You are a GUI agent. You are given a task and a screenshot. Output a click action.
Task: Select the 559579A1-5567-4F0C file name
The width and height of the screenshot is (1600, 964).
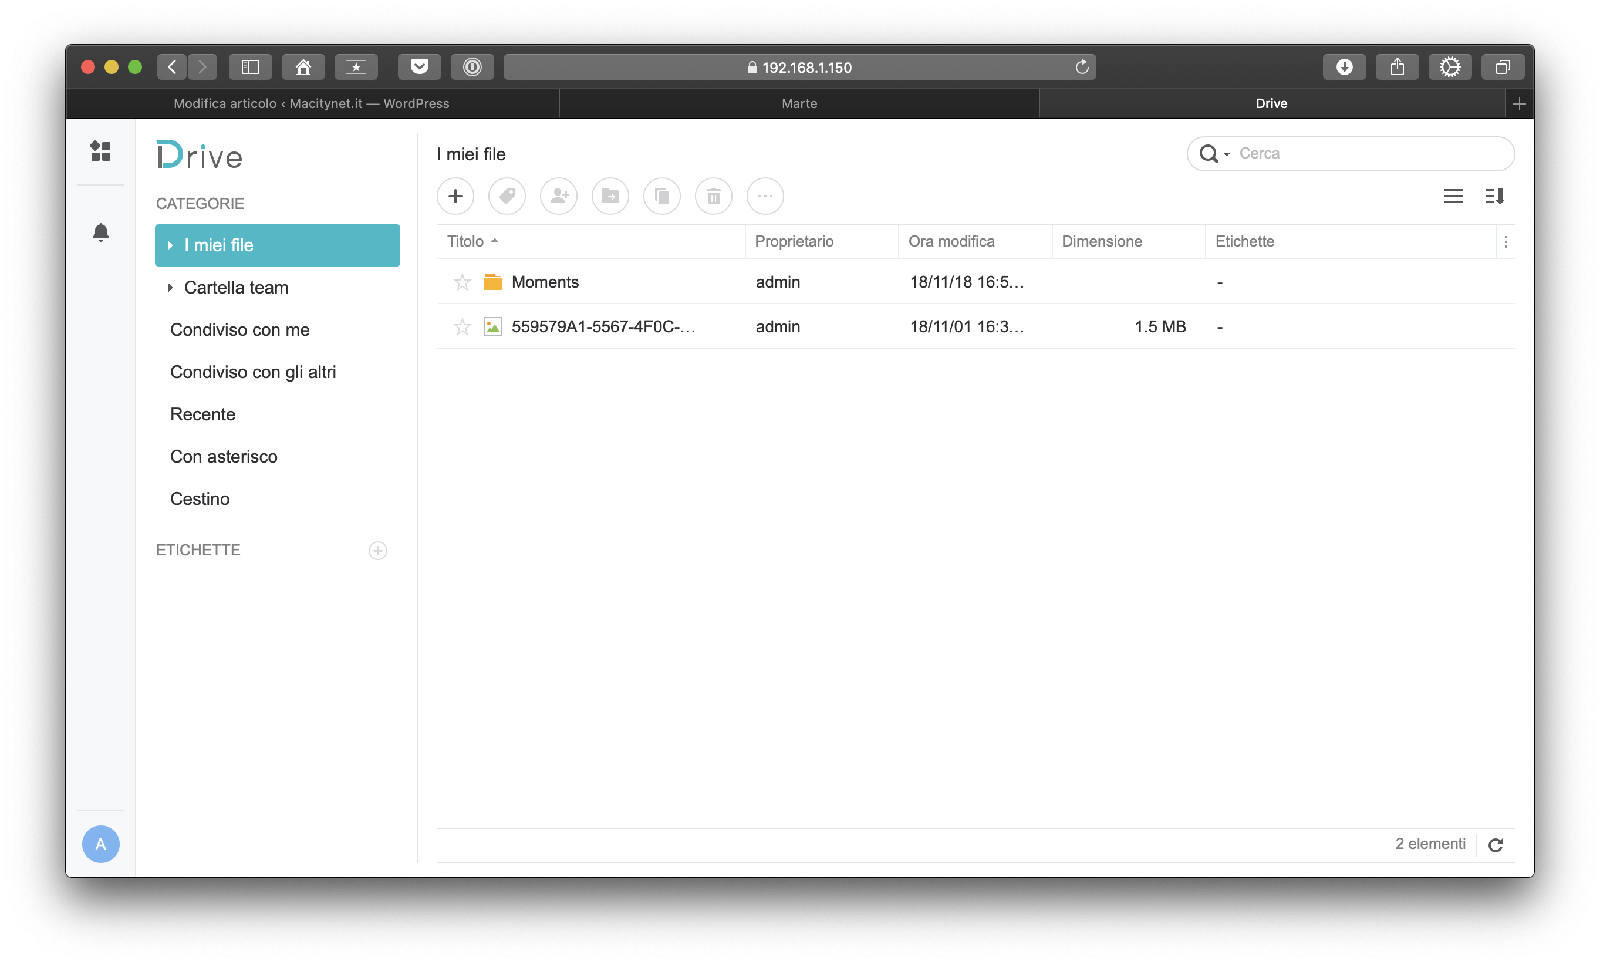tap(603, 327)
